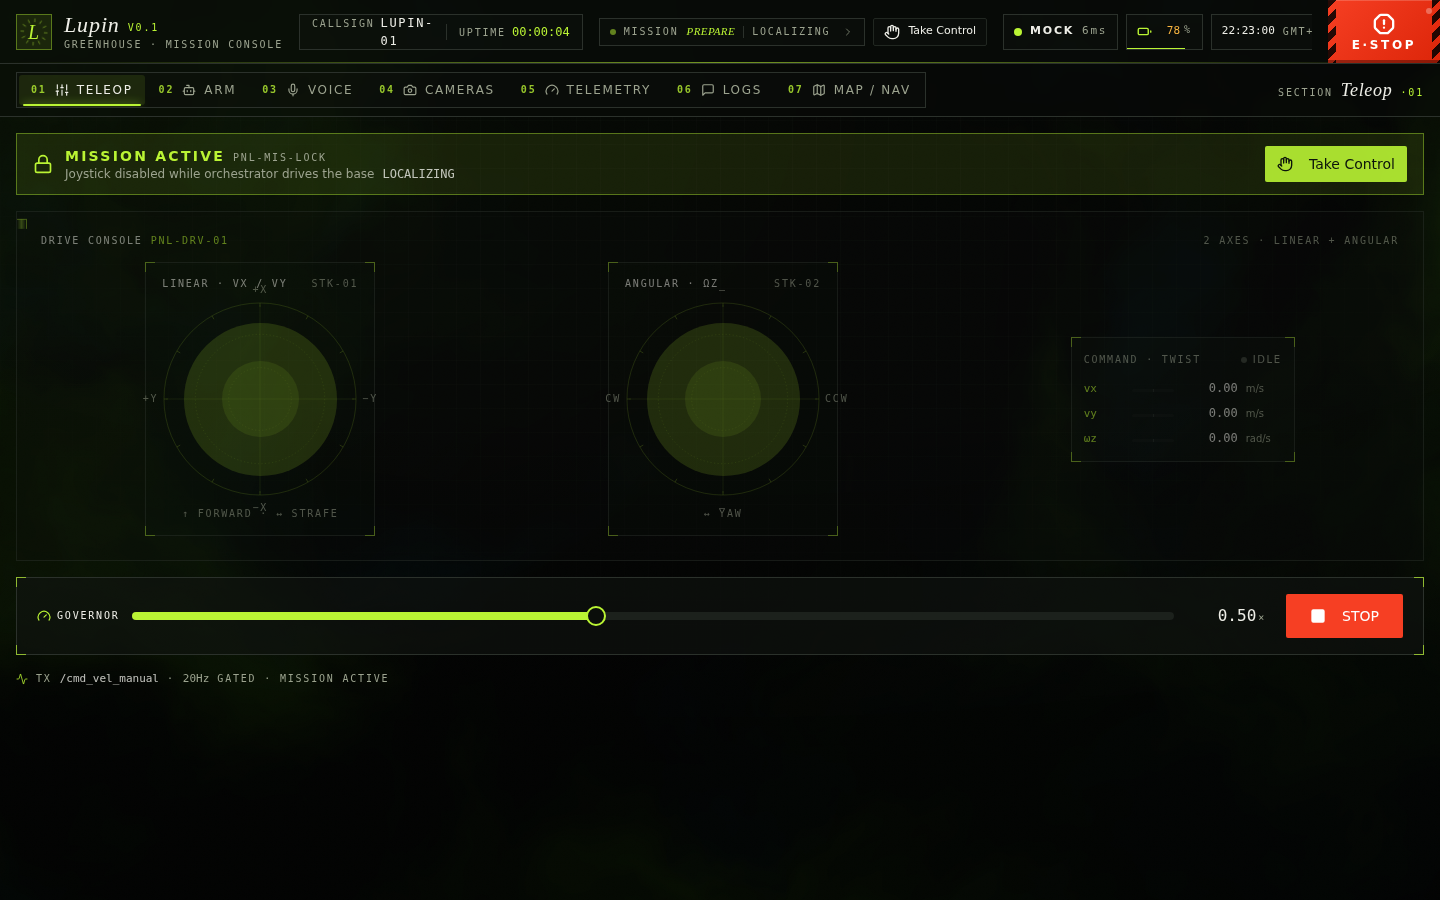Click the governor gauge icon
1440x900 pixels.
pyautogui.click(x=44, y=616)
